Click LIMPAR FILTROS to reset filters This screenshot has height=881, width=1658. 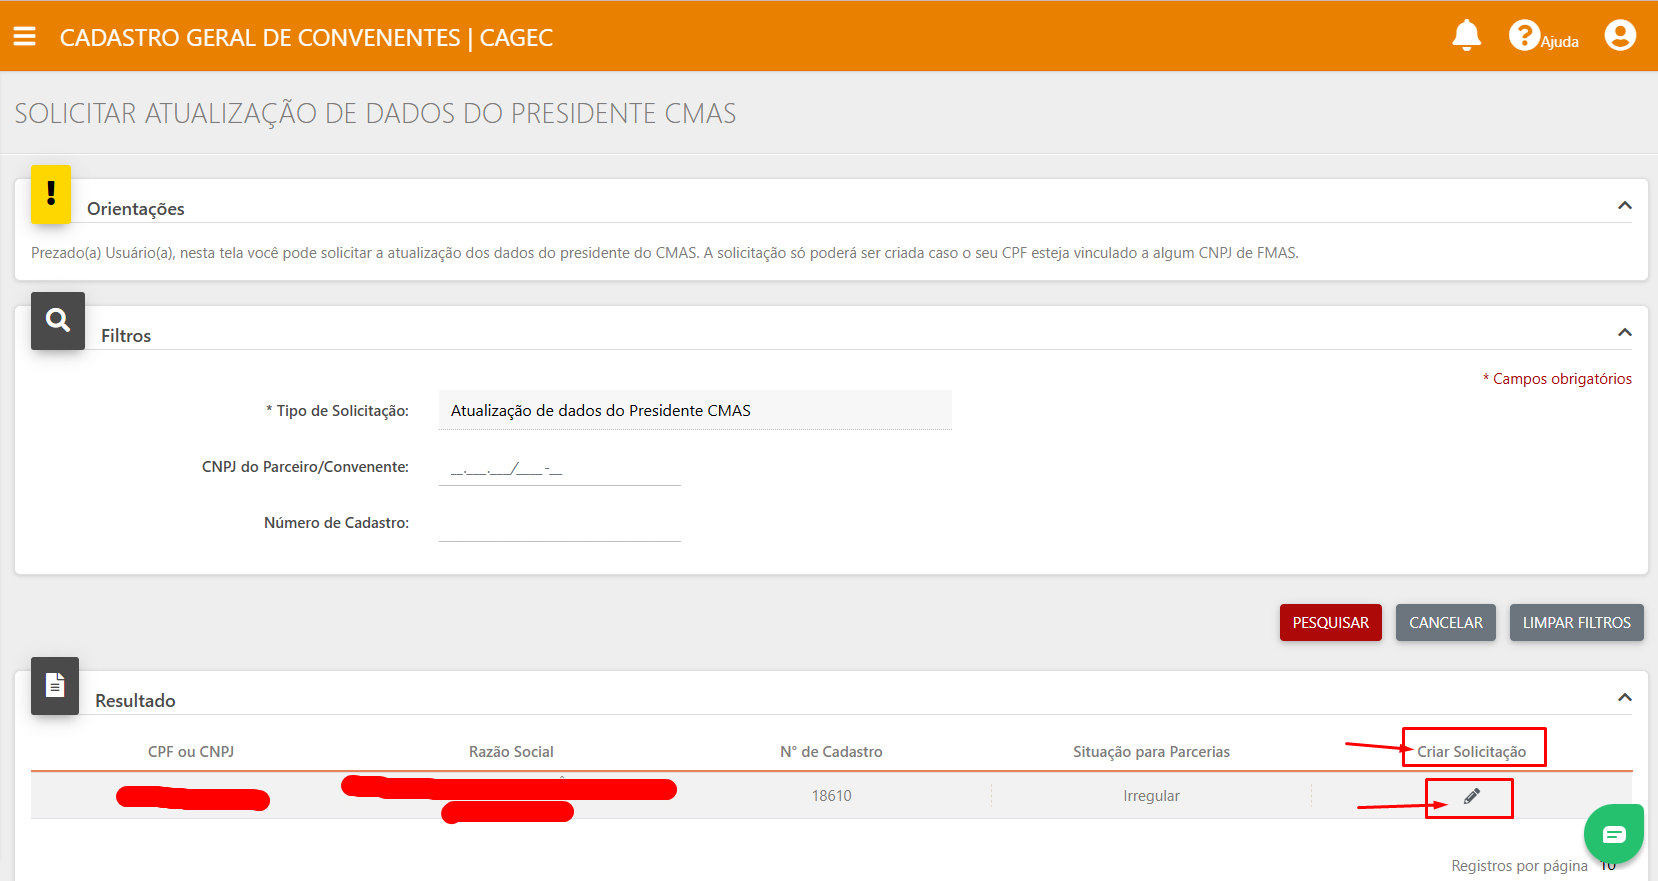pos(1576,622)
